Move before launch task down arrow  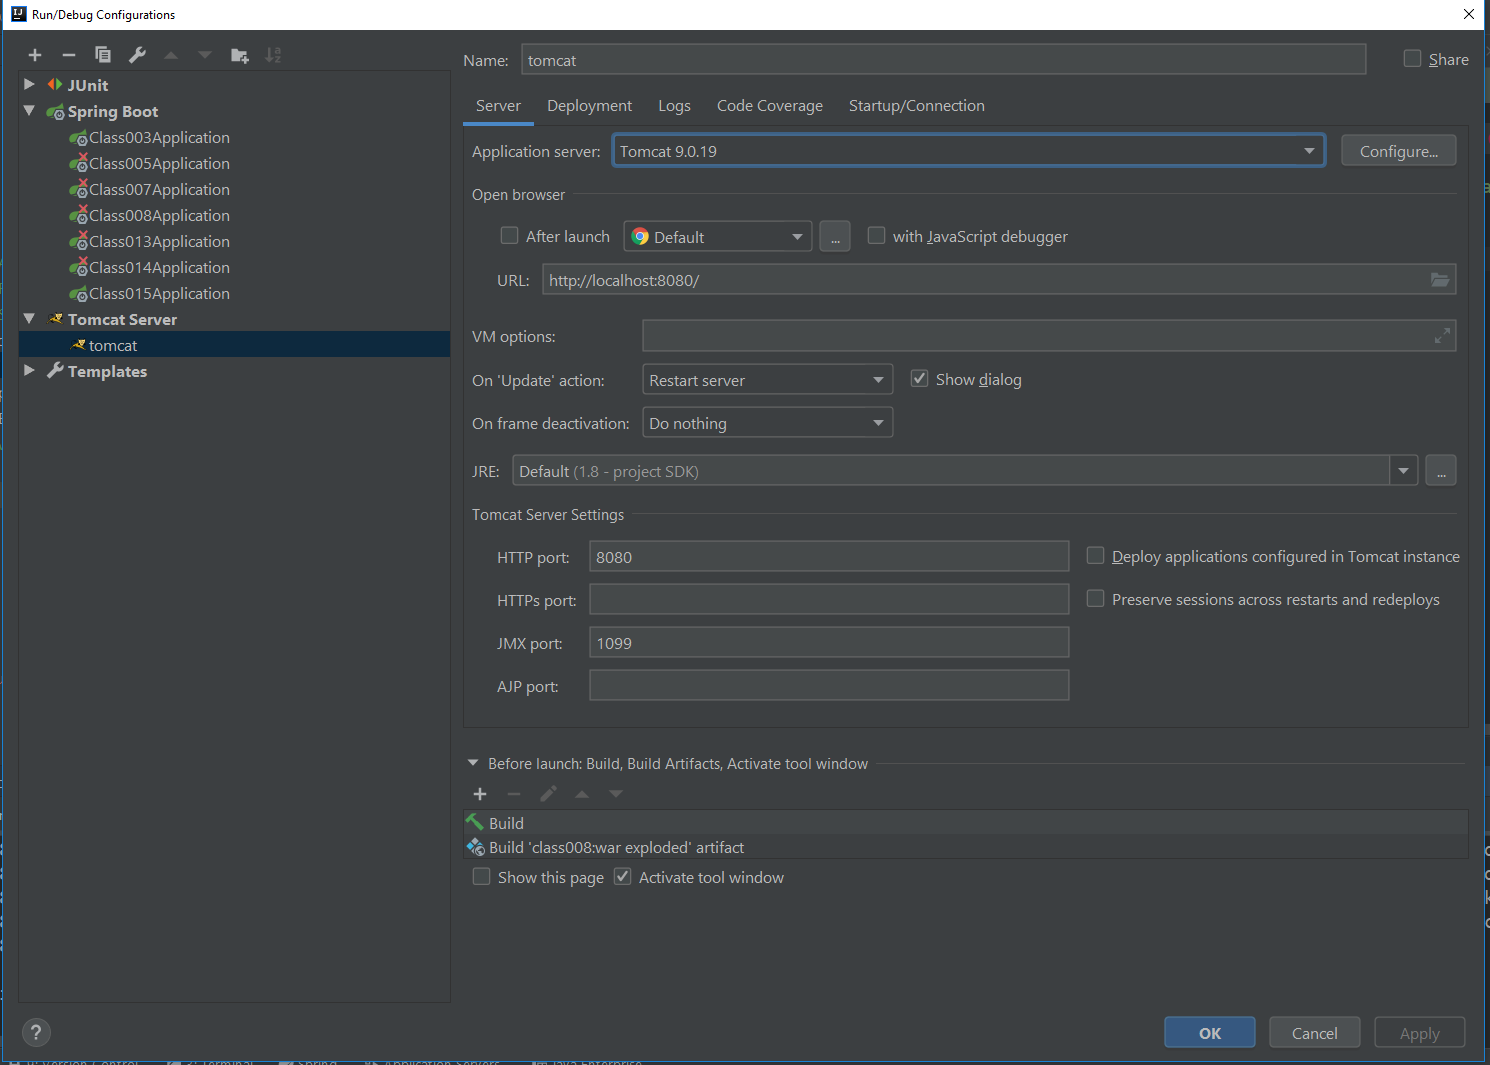pyautogui.click(x=616, y=794)
